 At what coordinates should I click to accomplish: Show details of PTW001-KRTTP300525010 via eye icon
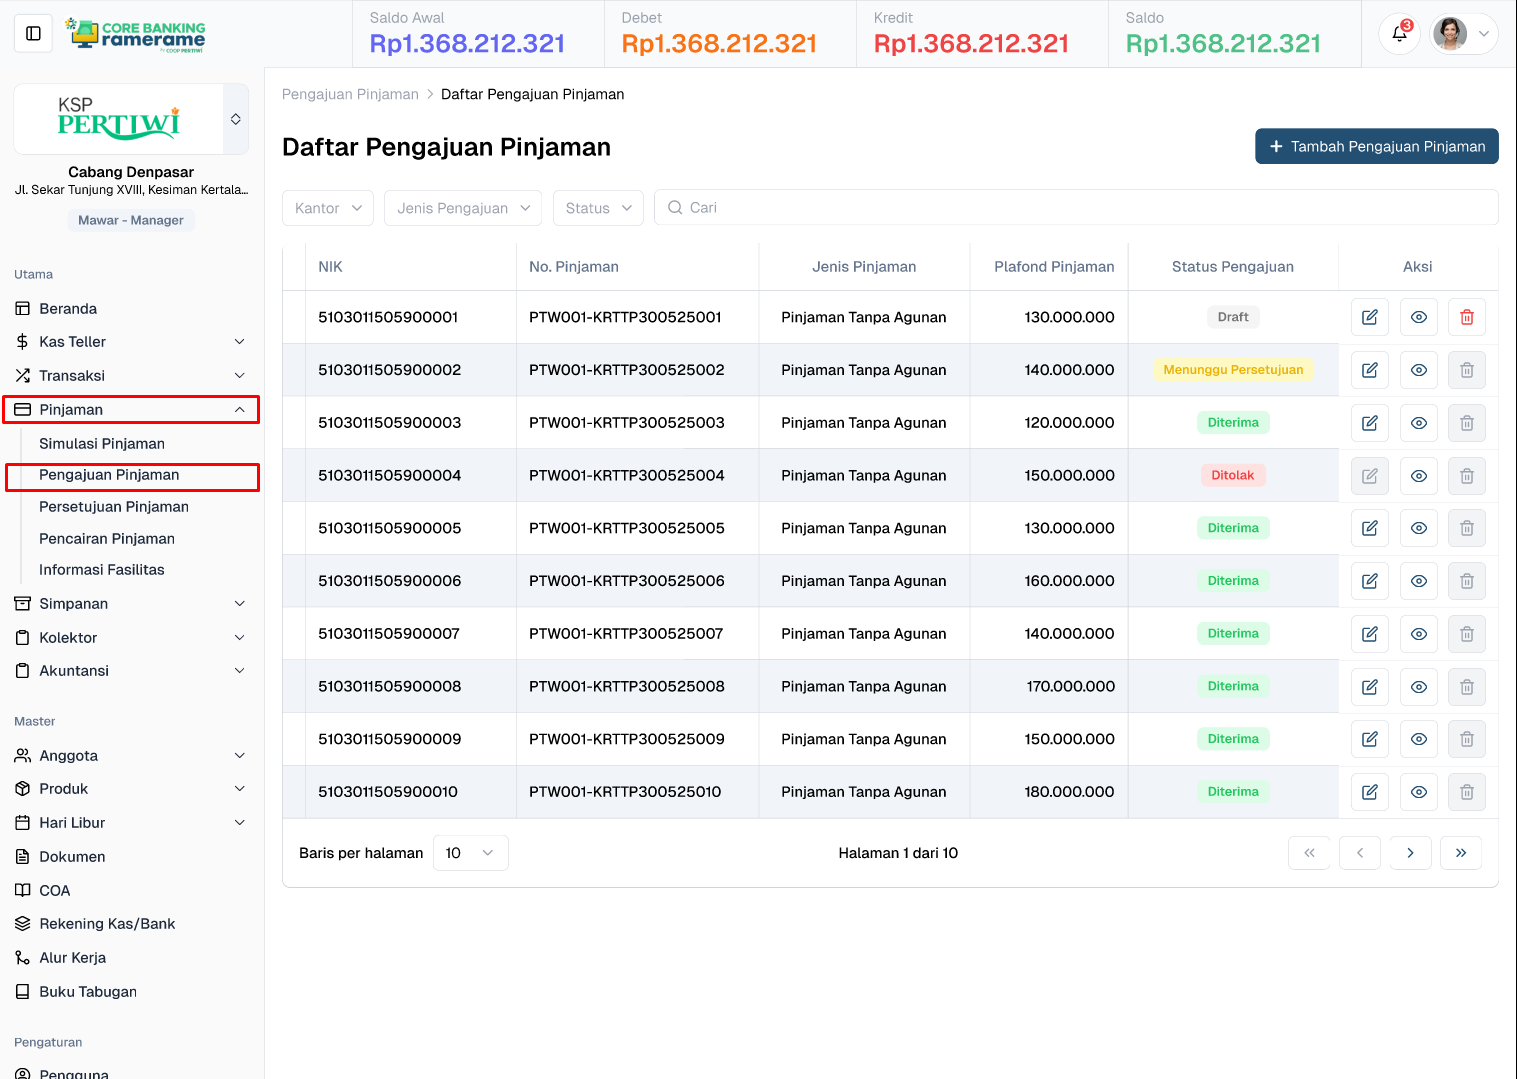coord(1418,791)
